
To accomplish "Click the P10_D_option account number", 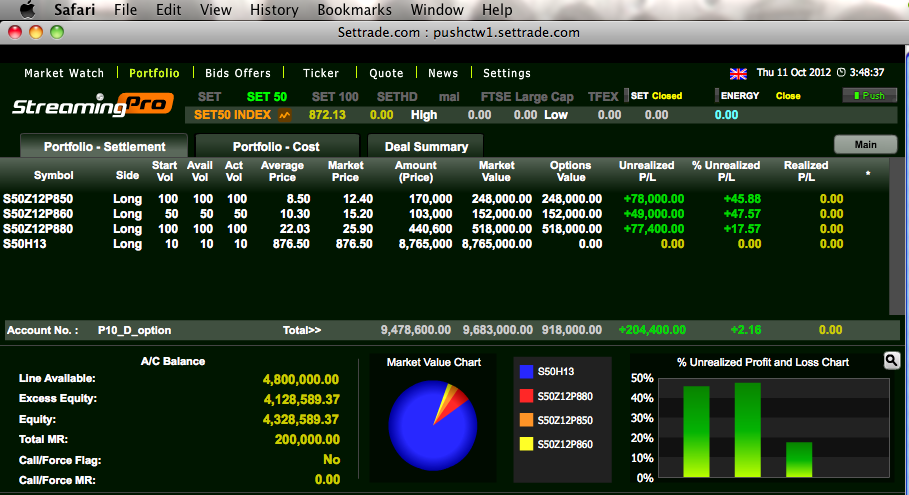I will click(134, 330).
